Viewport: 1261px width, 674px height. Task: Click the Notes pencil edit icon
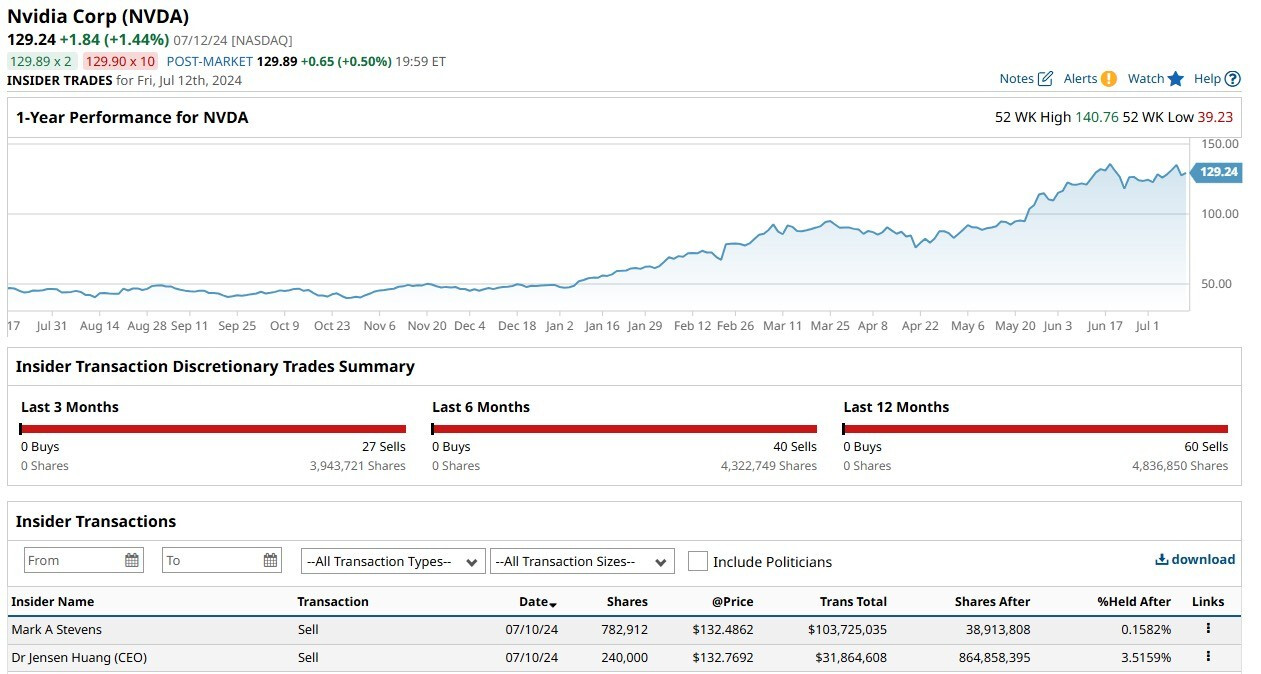point(1045,79)
